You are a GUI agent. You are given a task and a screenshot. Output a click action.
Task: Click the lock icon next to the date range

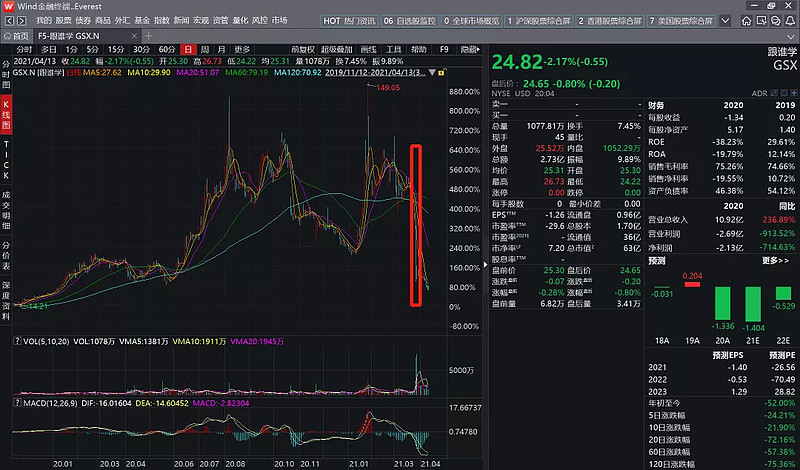(x=441, y=72)
